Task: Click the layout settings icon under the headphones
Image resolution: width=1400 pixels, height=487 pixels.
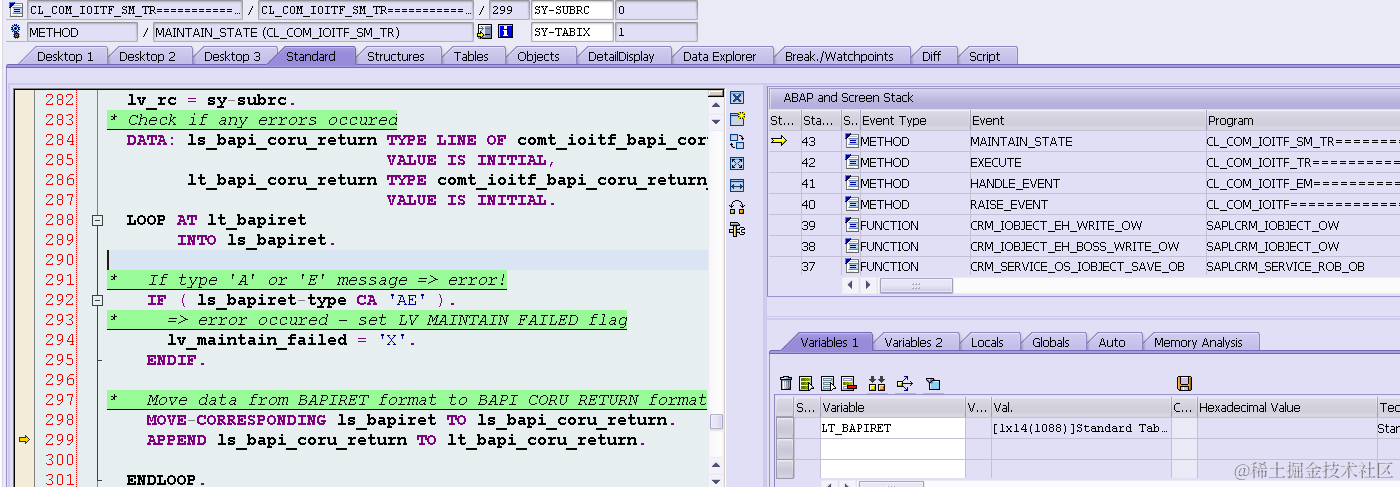Action: [x=737, y=230]
